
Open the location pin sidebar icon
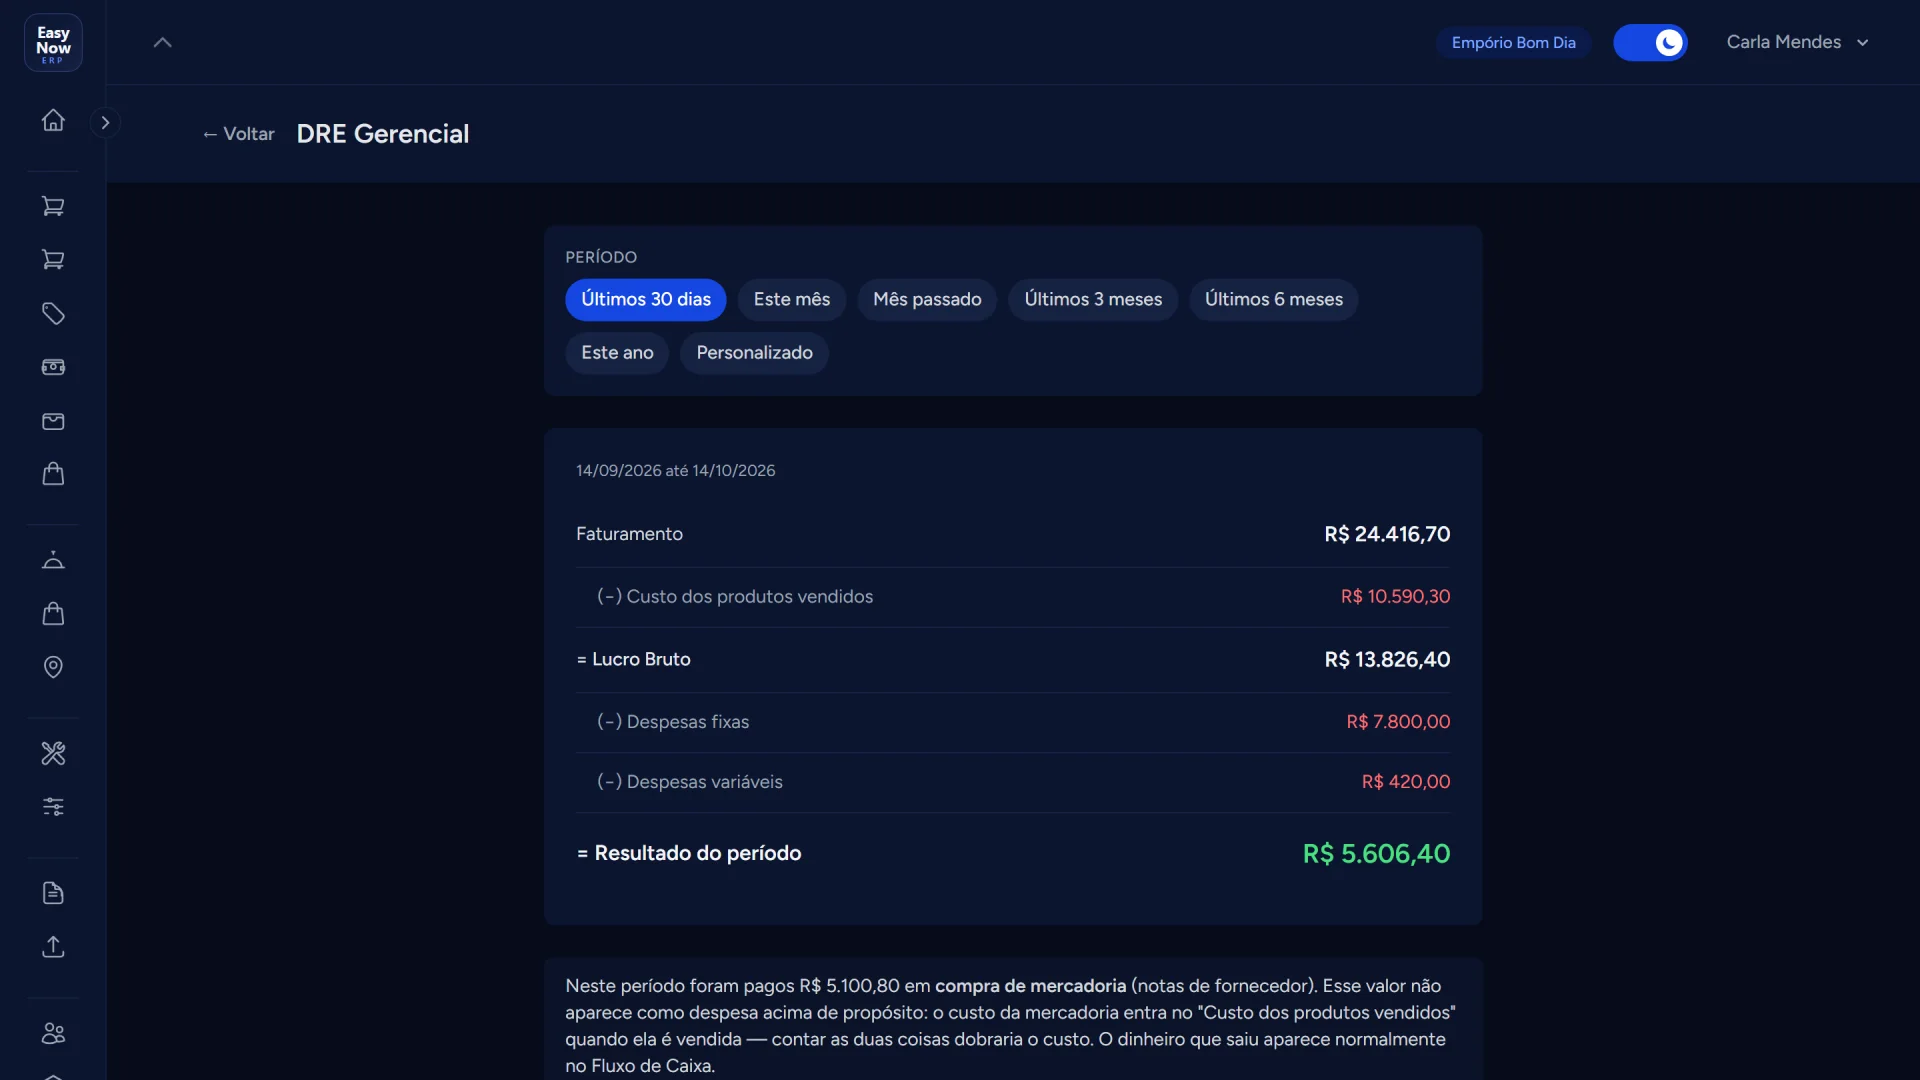click(x=53, y=667)
